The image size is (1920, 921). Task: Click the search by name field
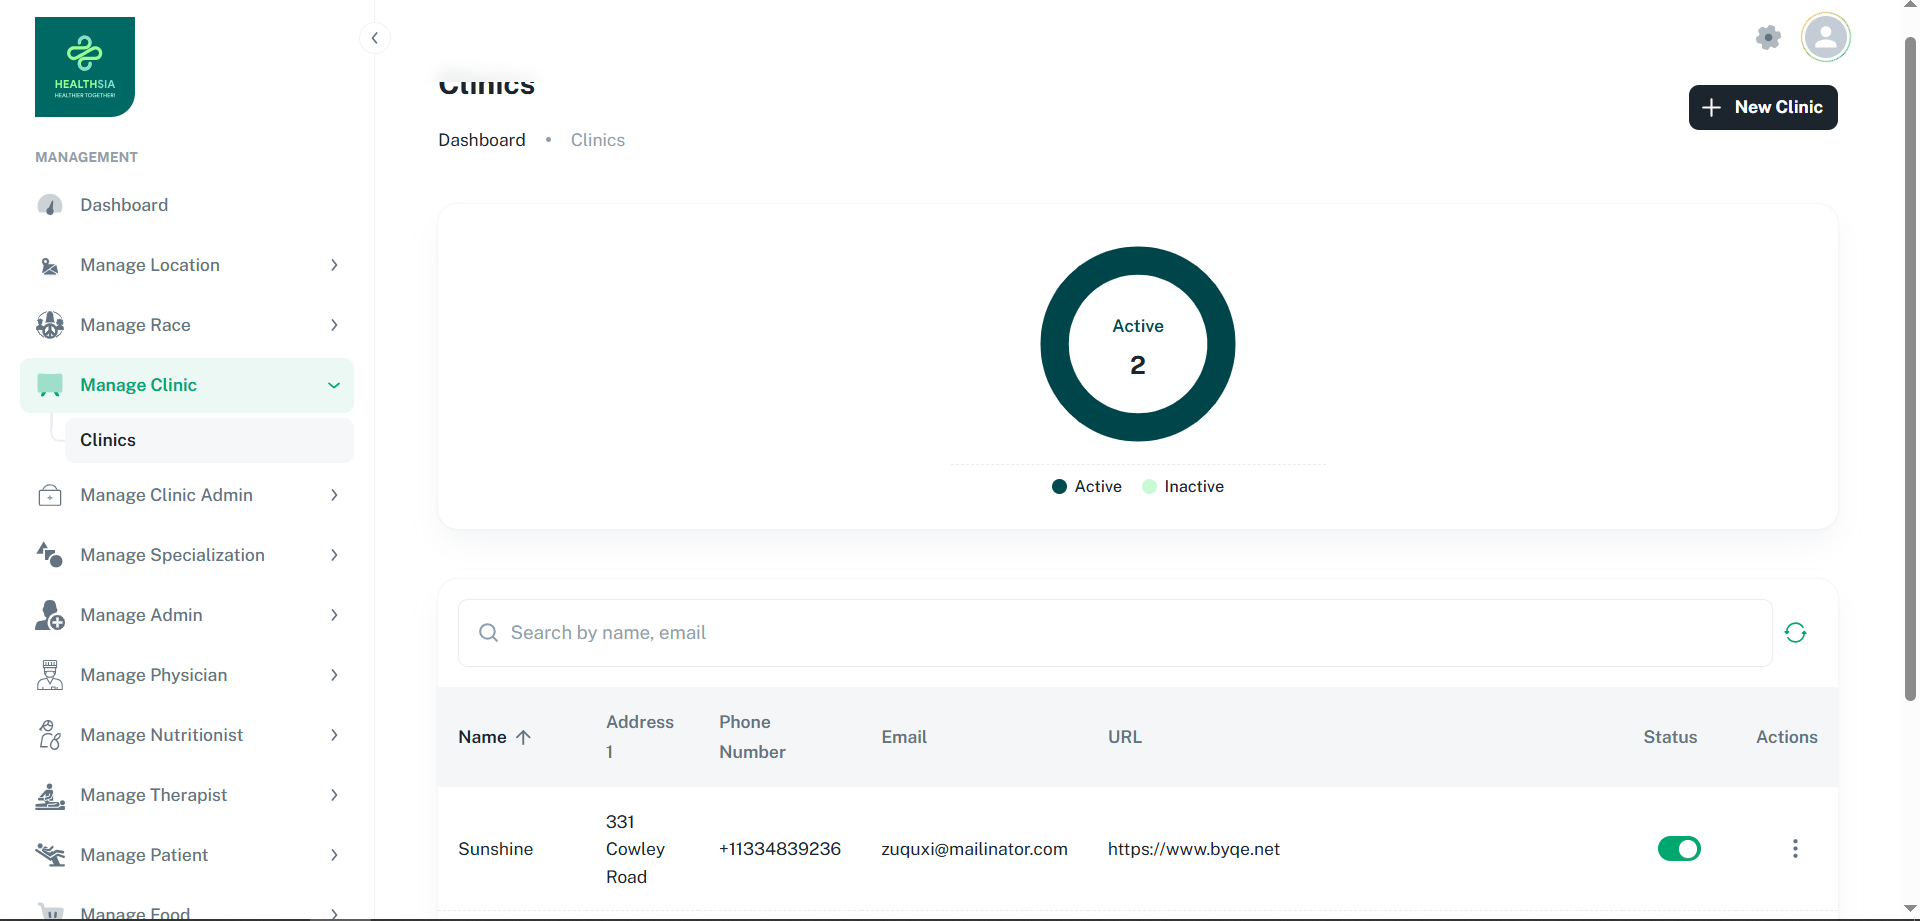[1114, 633]
